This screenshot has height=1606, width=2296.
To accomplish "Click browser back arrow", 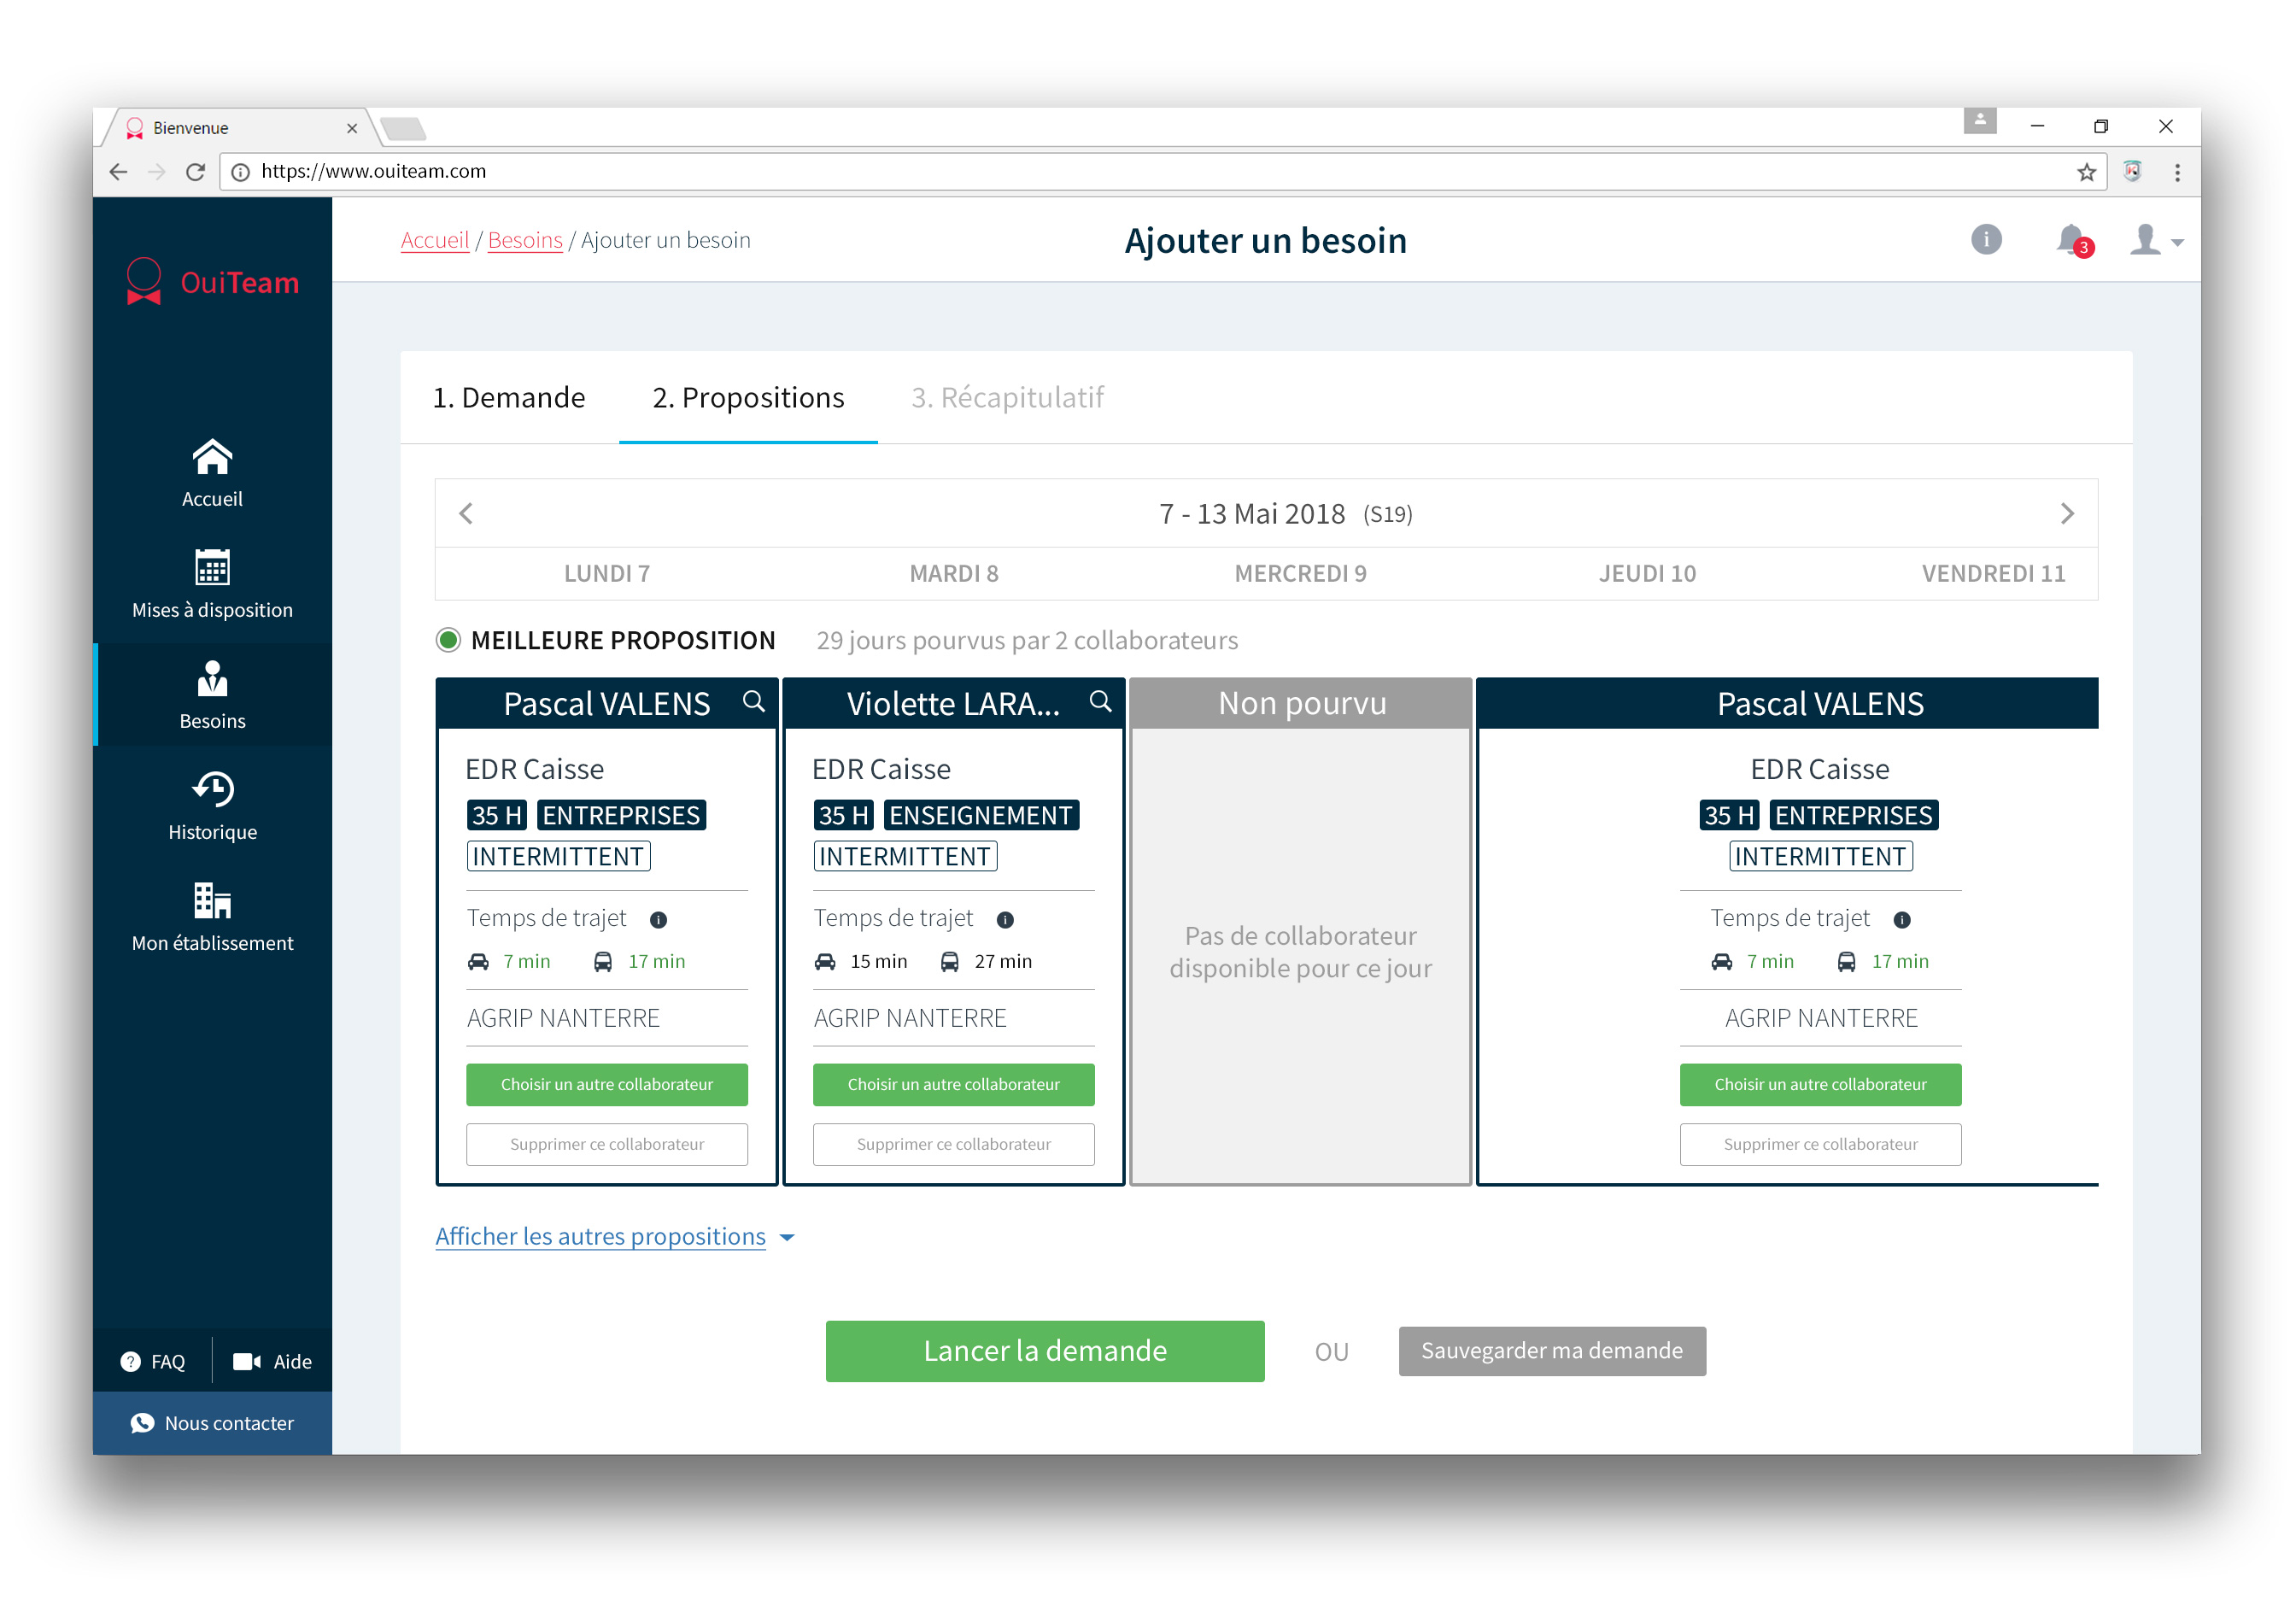I will click(118, 172).
